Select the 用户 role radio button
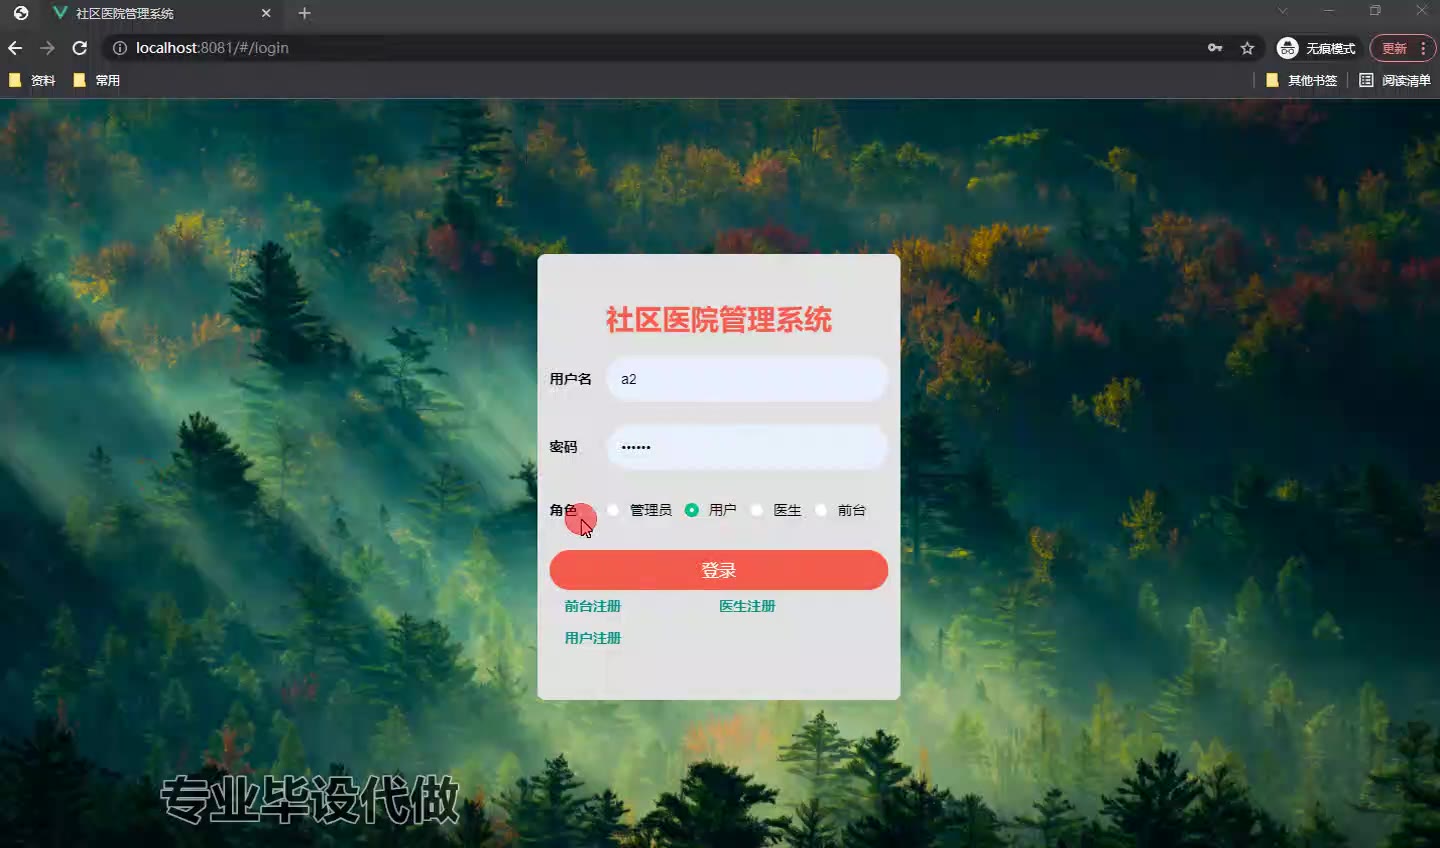Viewport: 1440px width, 848px height. tap(691, 510)
